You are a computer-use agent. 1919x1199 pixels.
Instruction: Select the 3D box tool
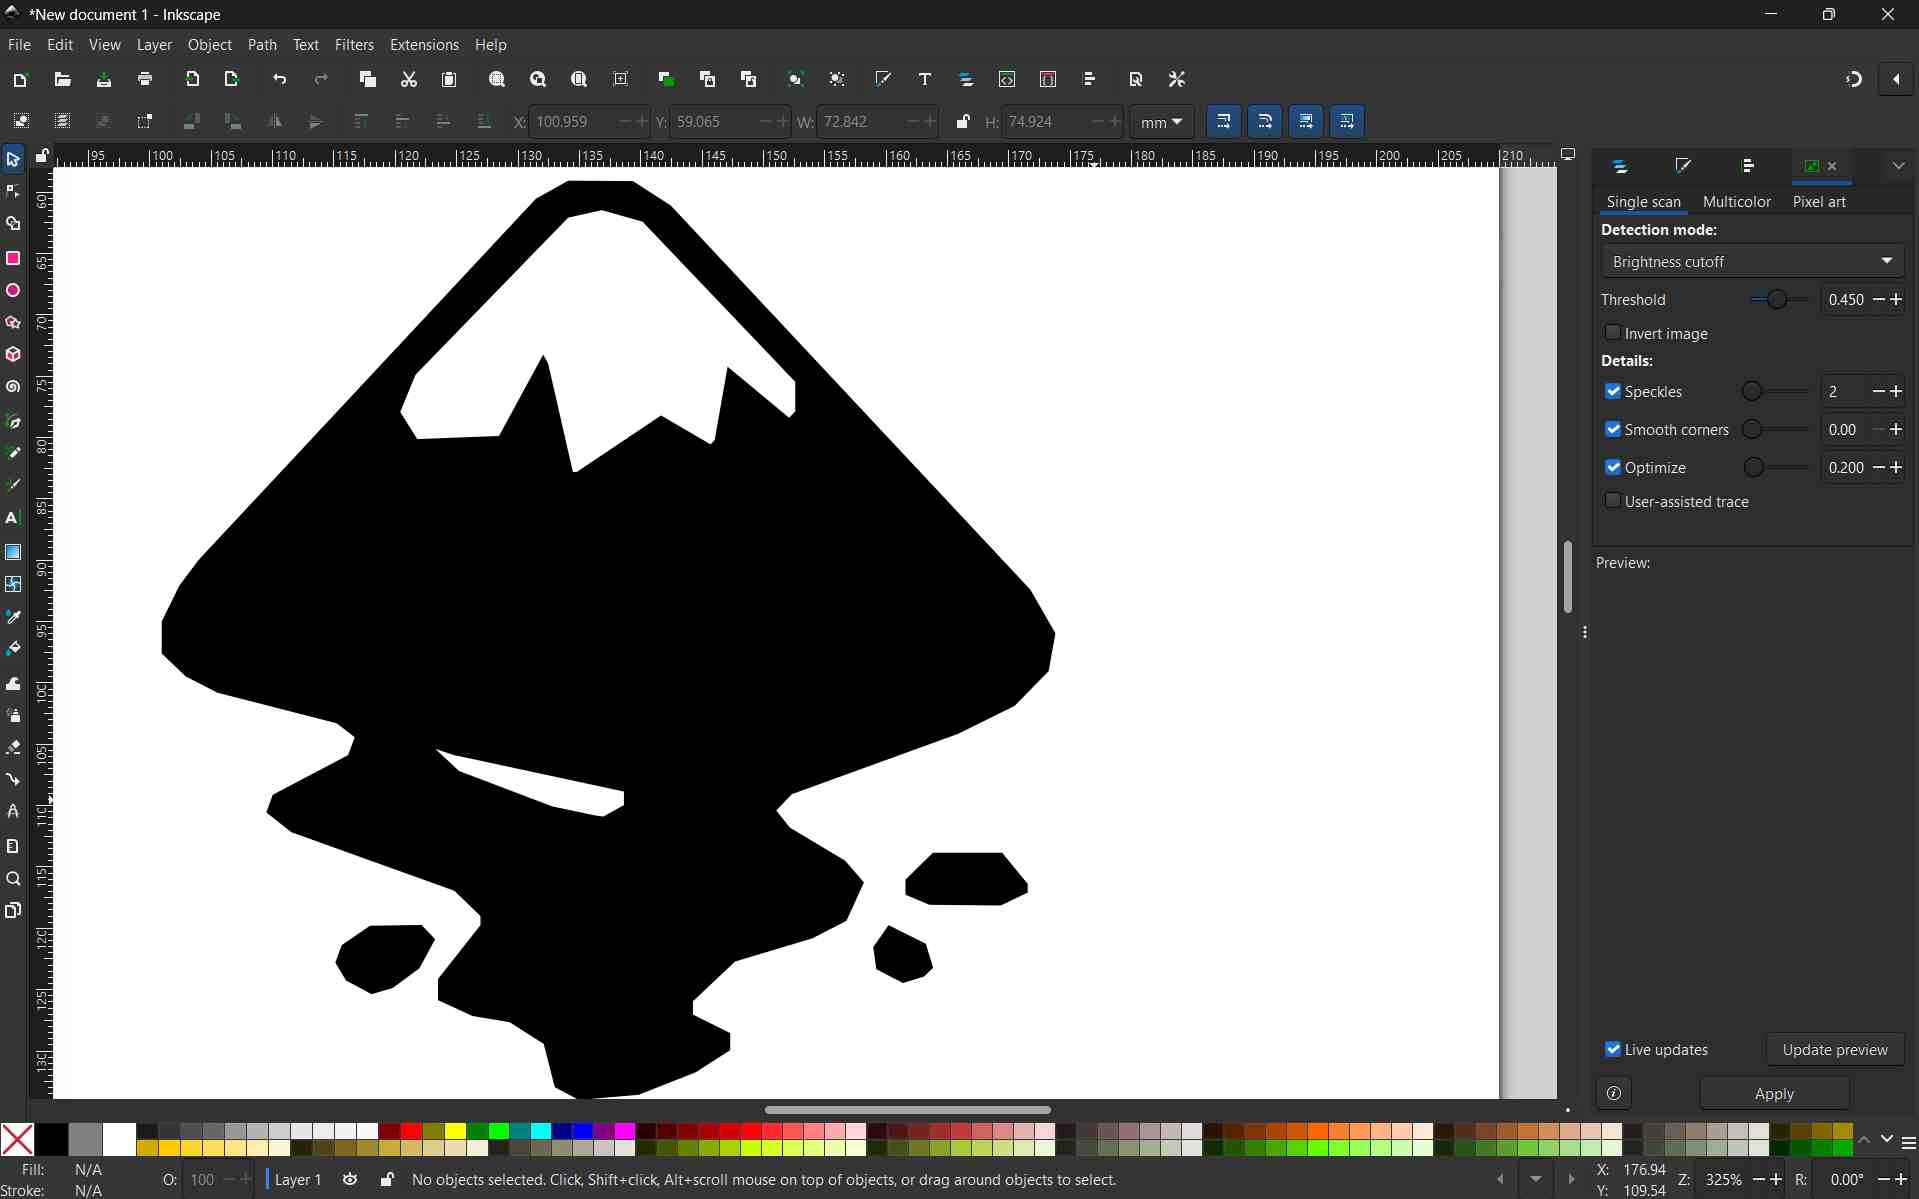point(13,355)
